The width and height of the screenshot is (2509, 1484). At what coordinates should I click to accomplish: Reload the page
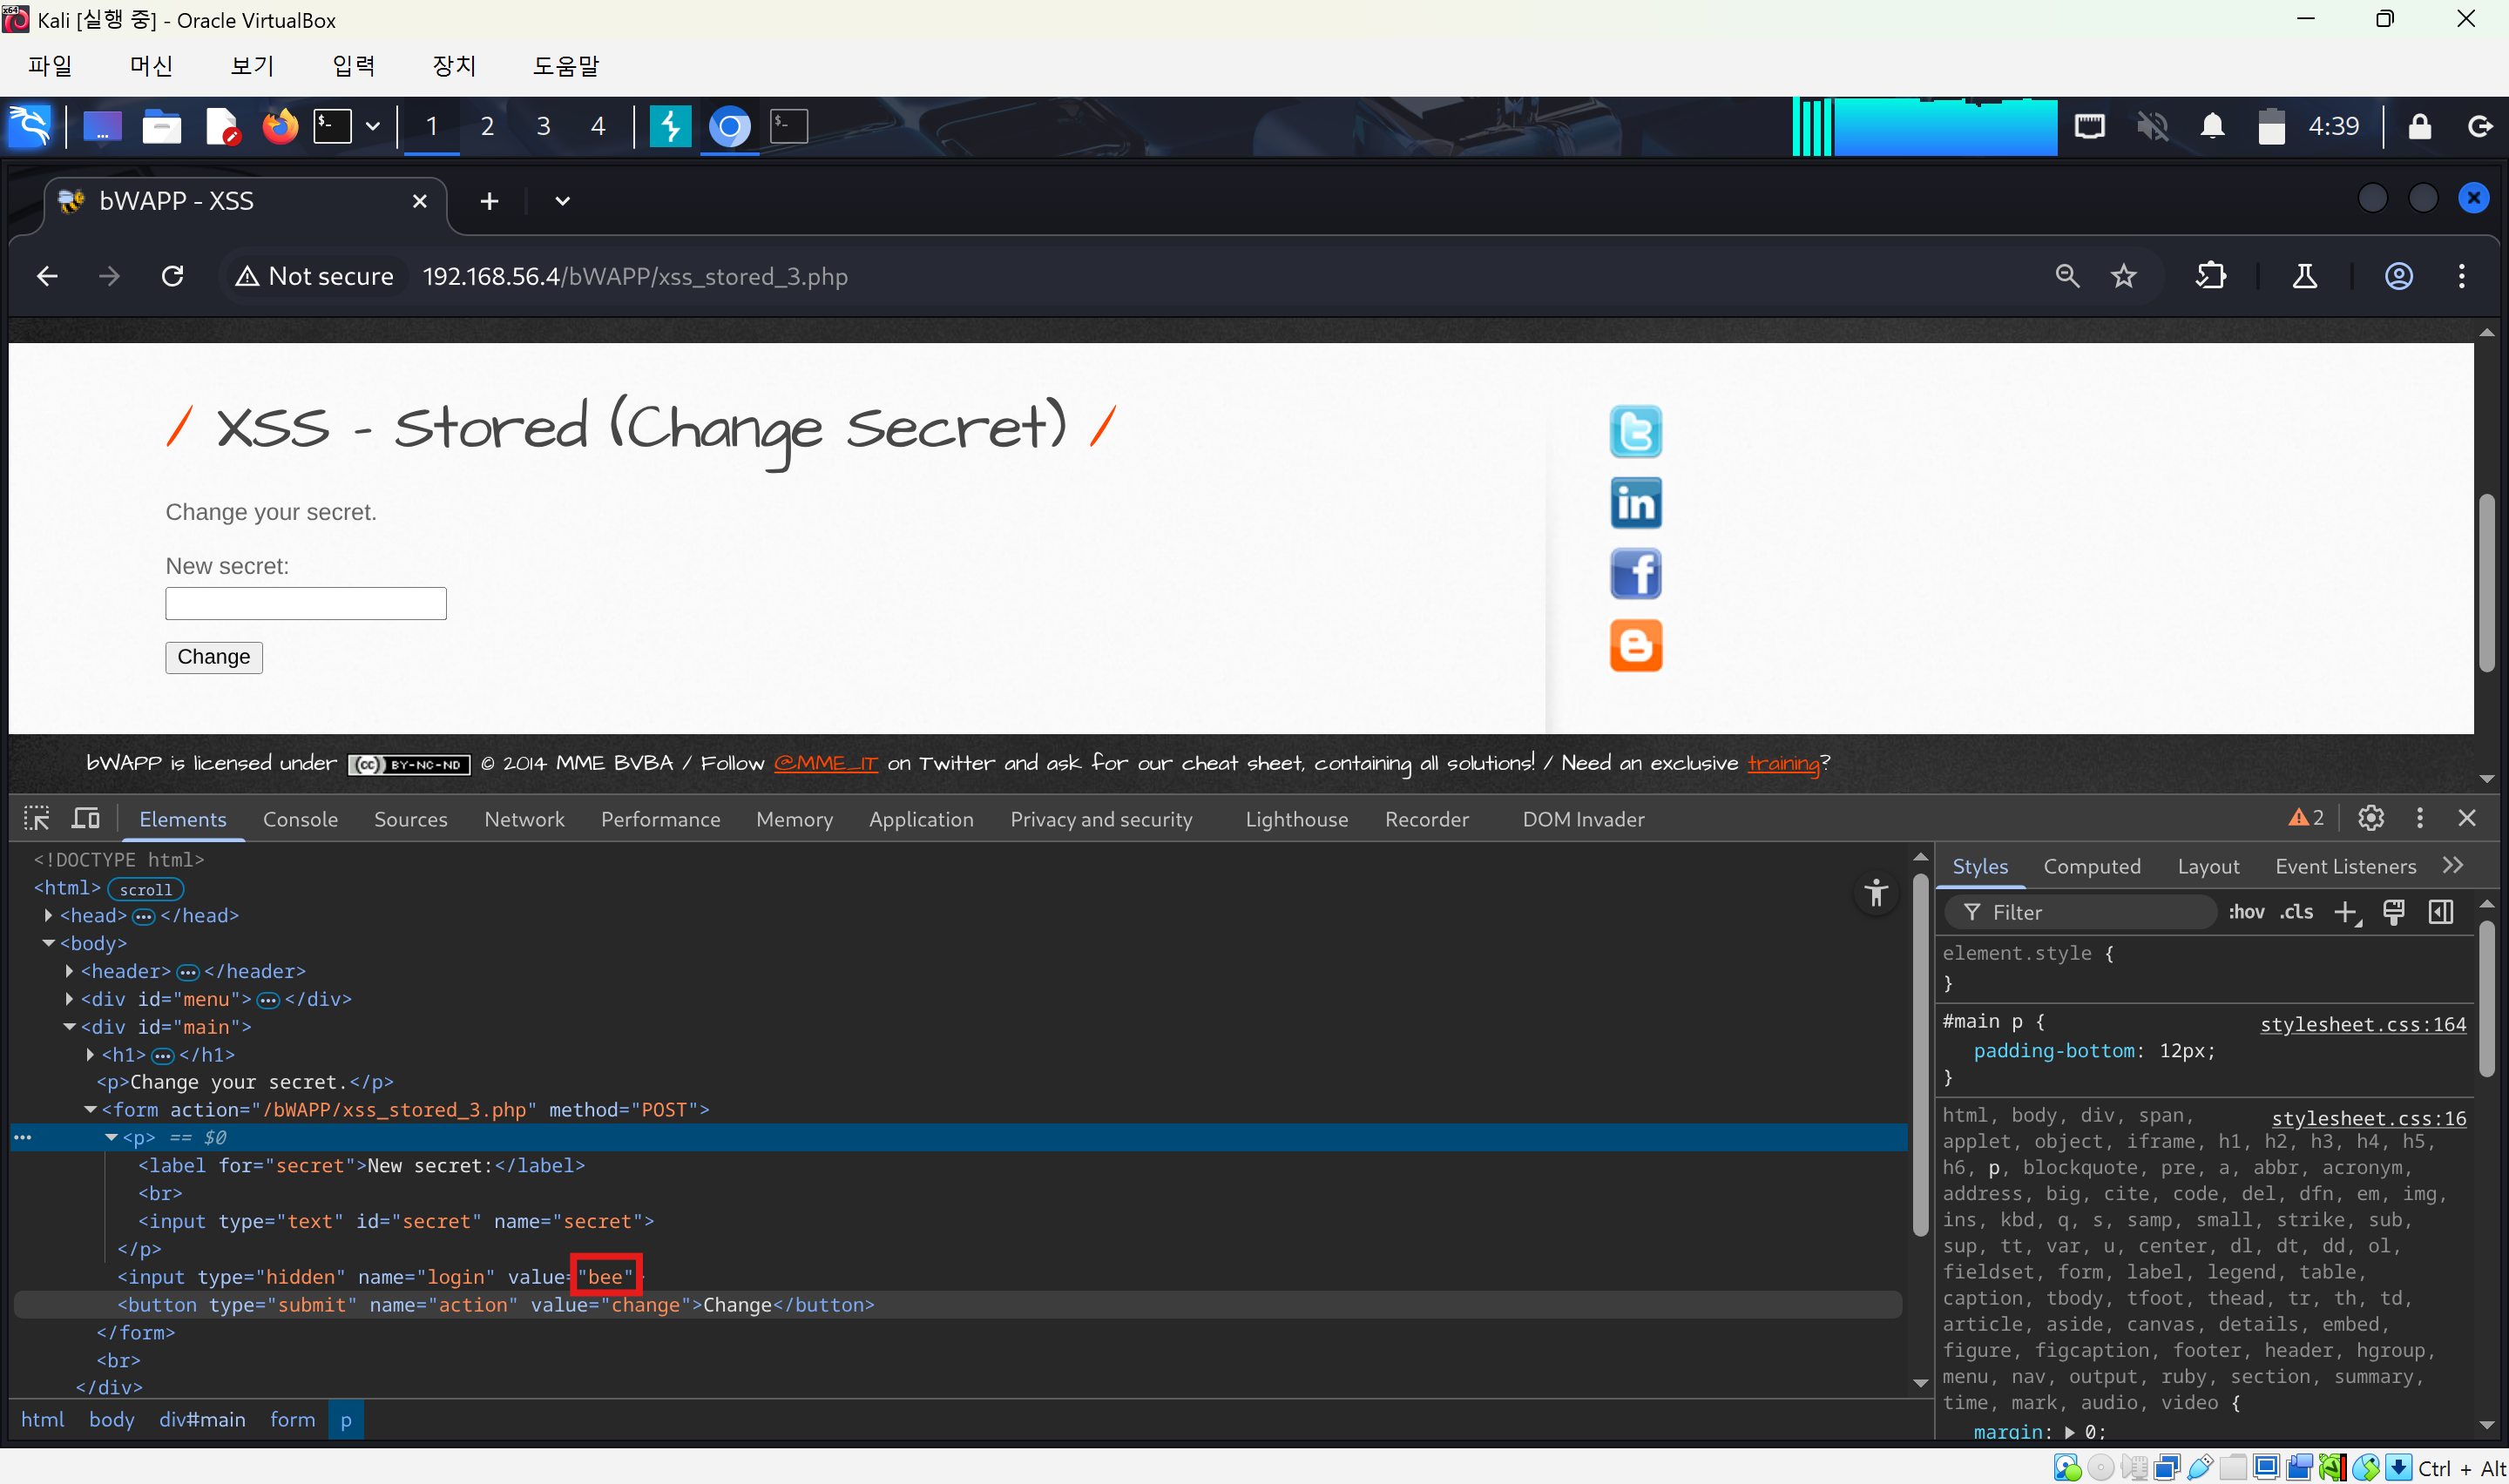click(x=172, y=276)
